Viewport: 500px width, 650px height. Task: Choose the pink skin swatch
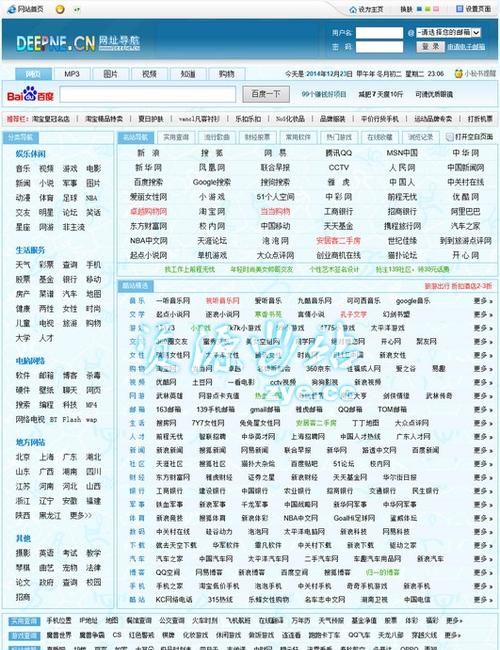(436, 9)
